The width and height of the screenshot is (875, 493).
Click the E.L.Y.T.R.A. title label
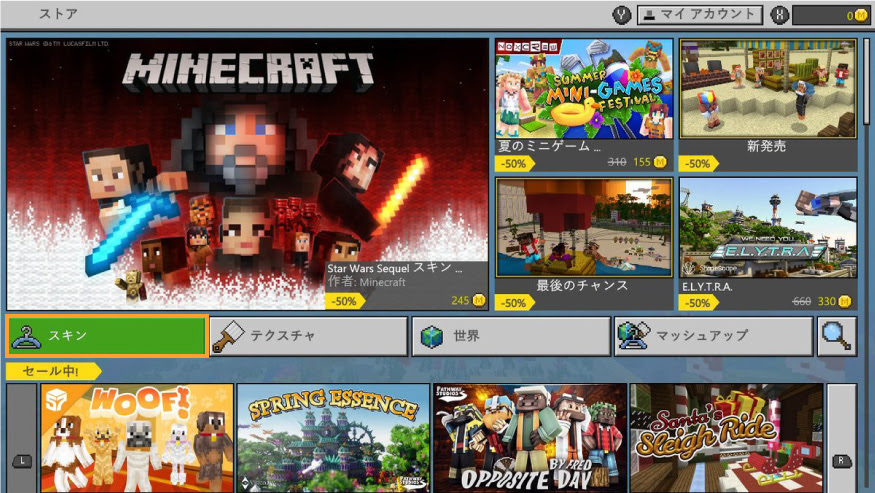click(x=707, y=286)
